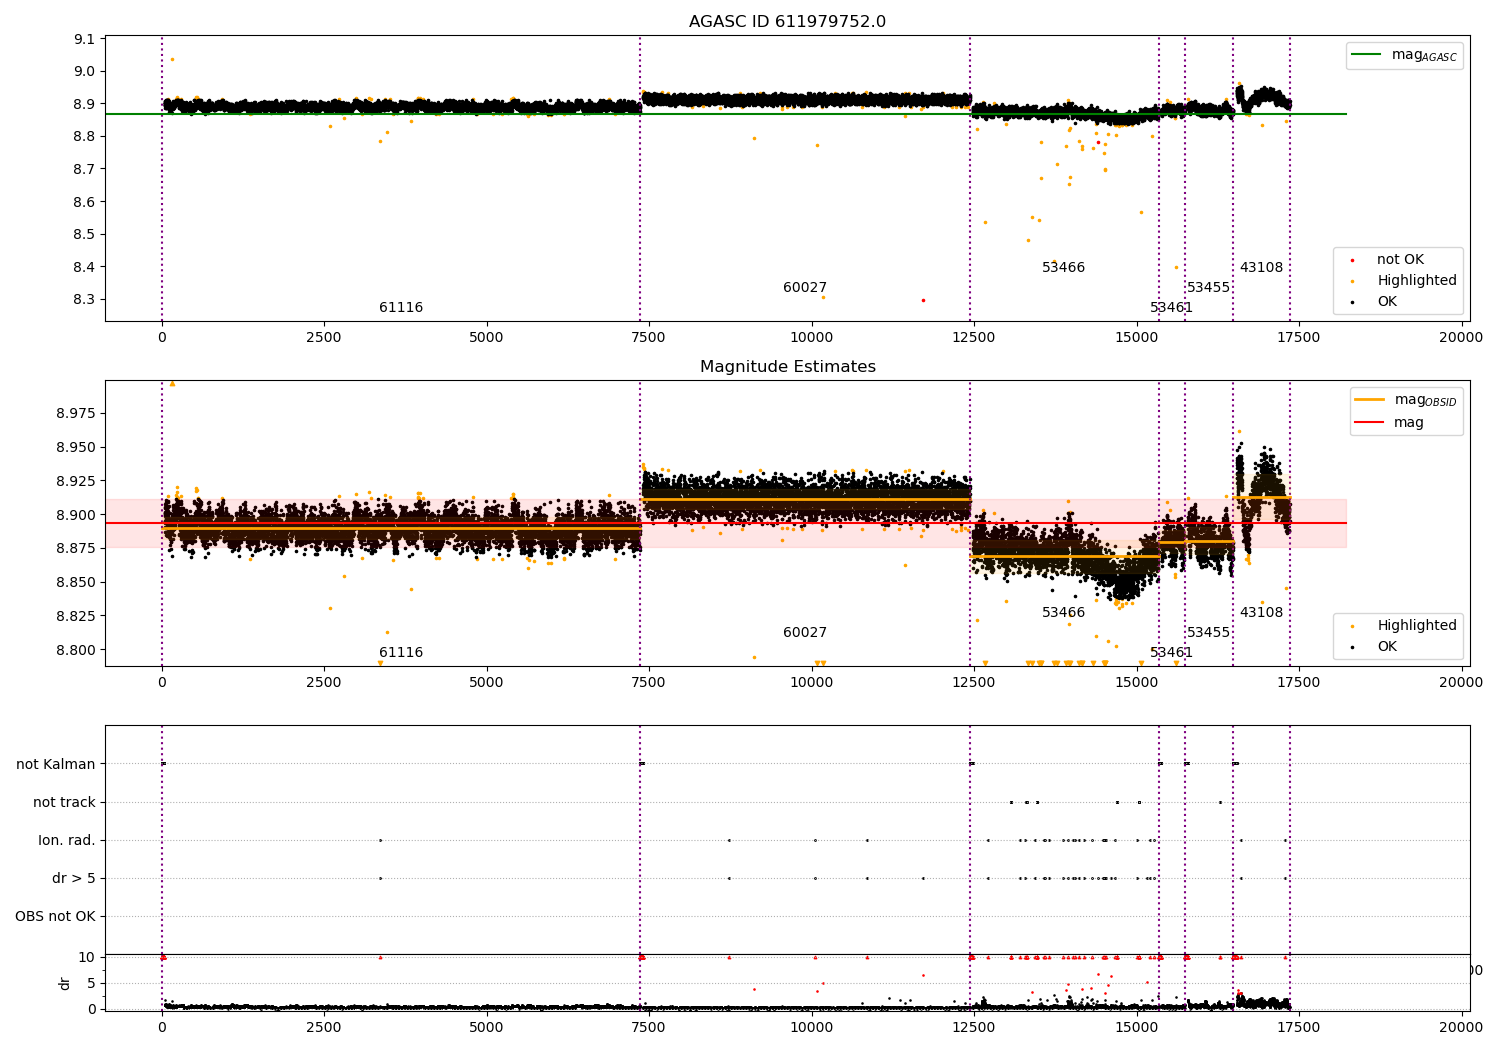The height and width of the screenshot is (1050, 1500).
Task: Click the rotated 'dr' y-axis label
Action: 65,983
